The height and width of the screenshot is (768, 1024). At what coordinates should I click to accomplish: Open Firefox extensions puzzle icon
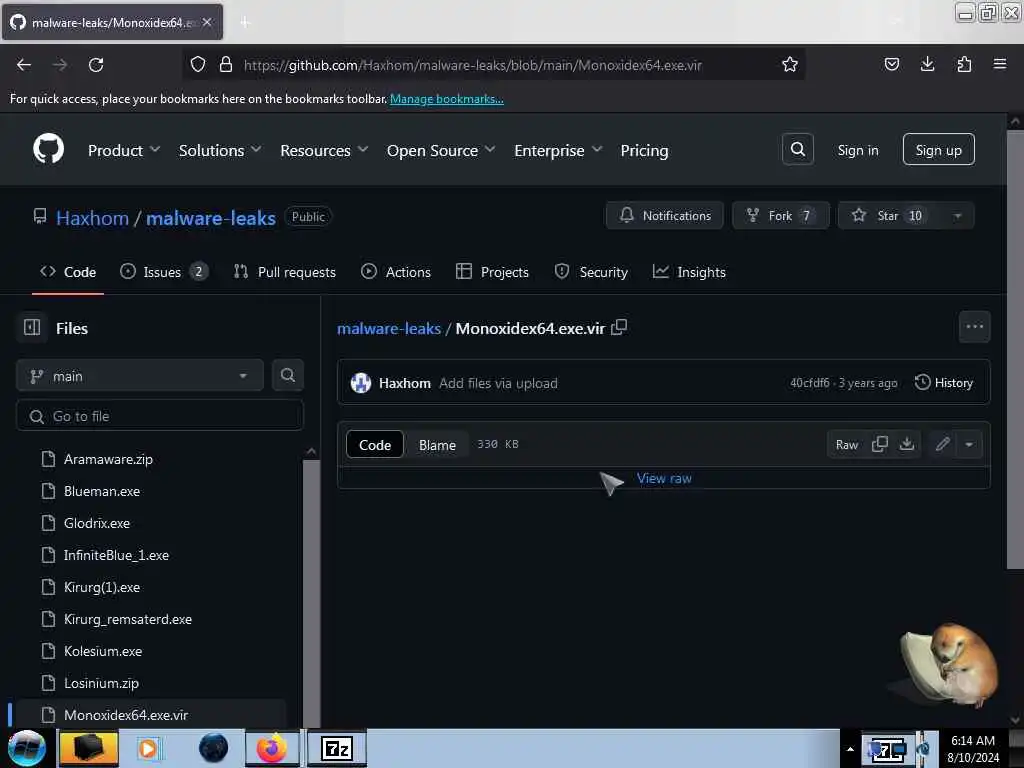(964, 64)
